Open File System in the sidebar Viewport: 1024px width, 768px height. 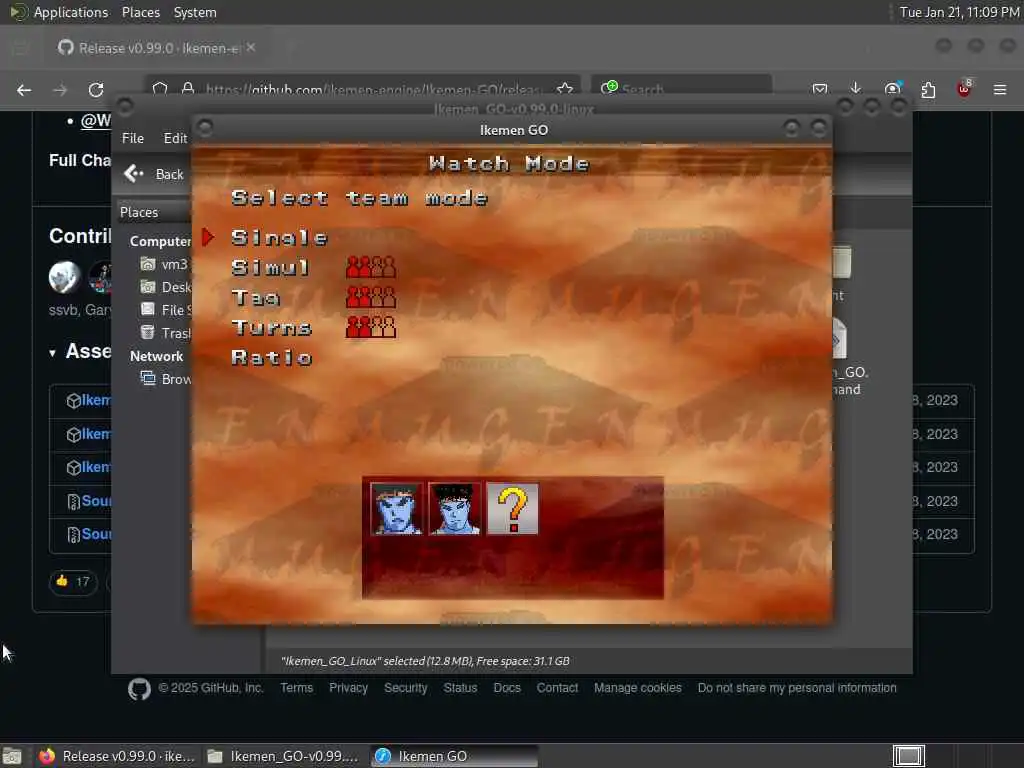[x=166, y=310]
